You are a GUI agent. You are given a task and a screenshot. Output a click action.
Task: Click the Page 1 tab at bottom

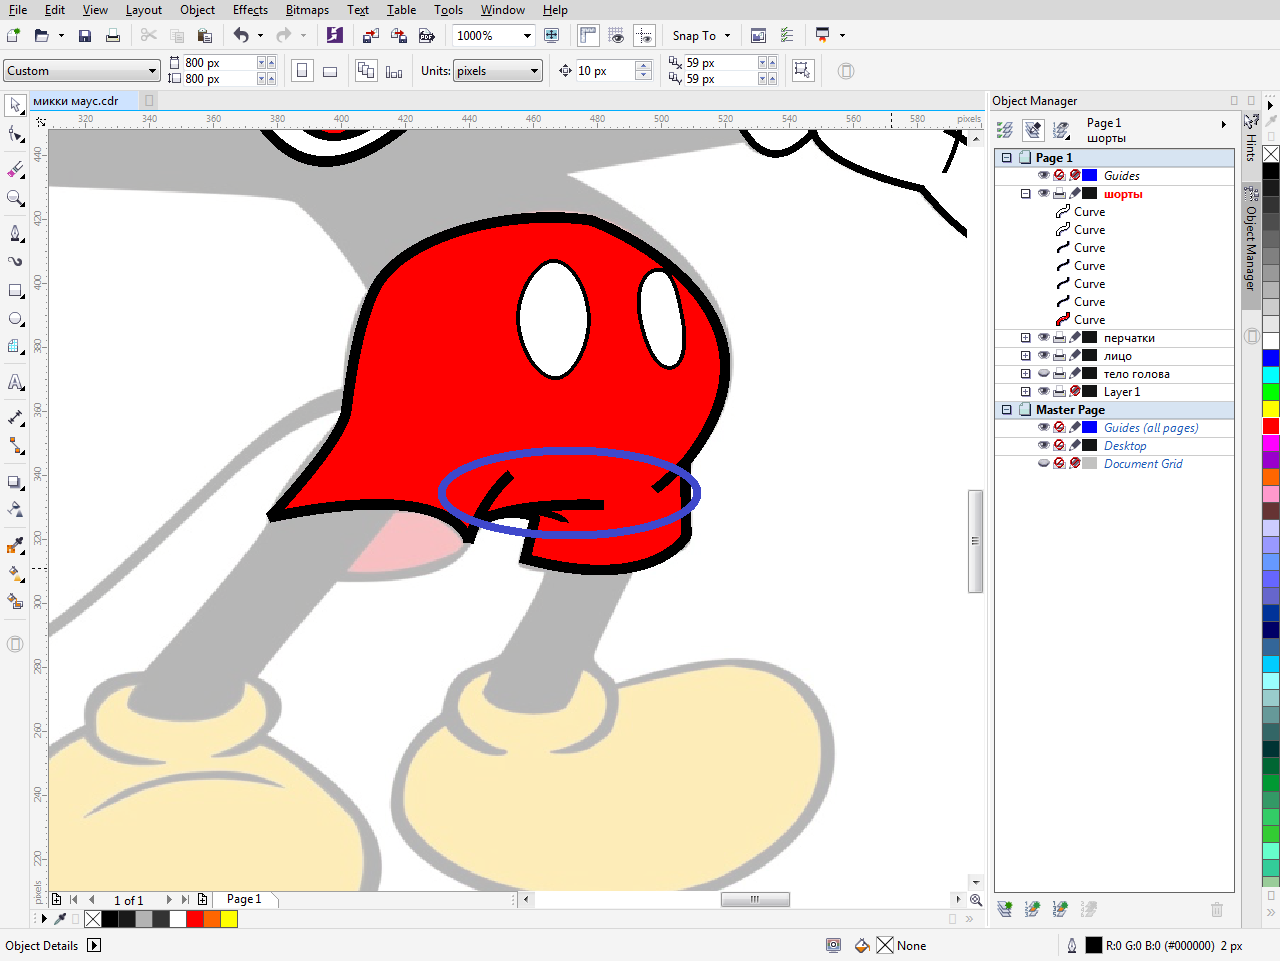pos(244,899)
